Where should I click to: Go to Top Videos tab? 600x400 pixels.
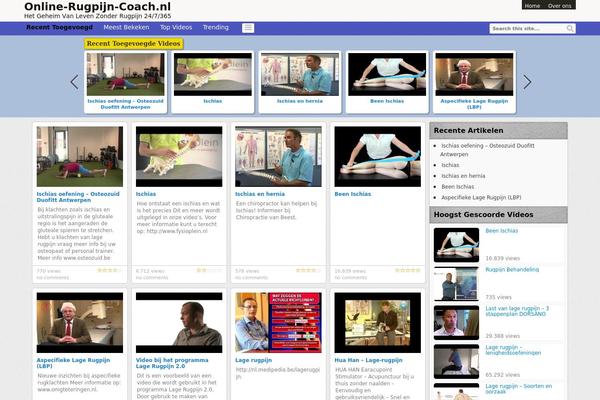(176, 27)
